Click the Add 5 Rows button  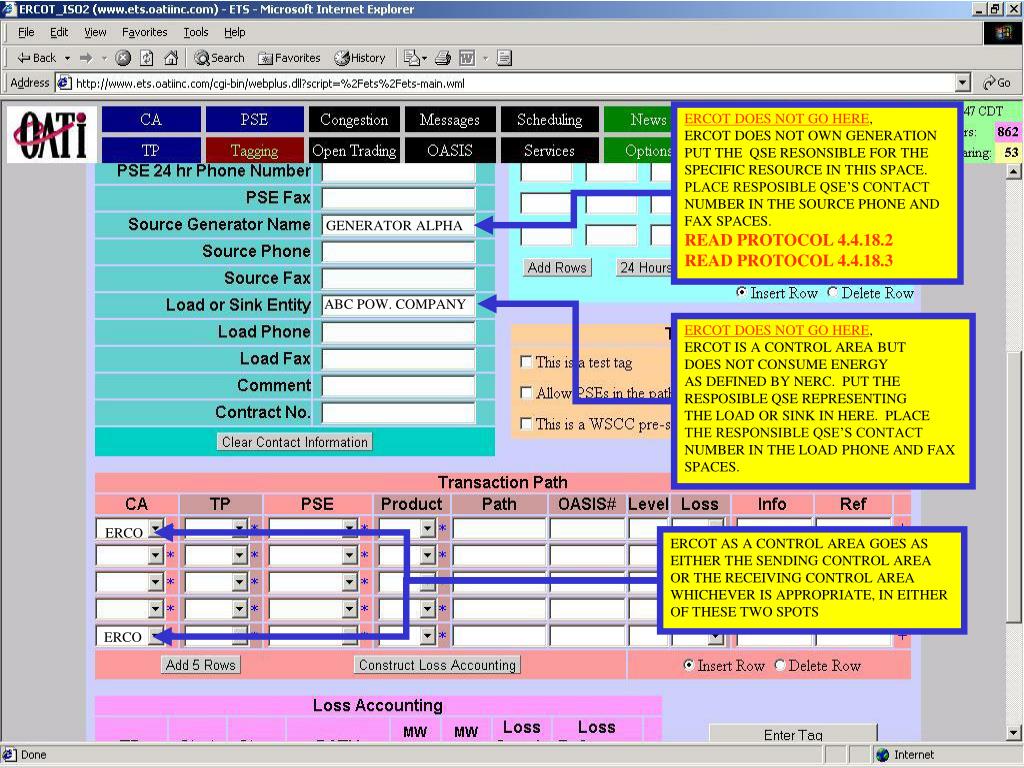coord(200,665)
